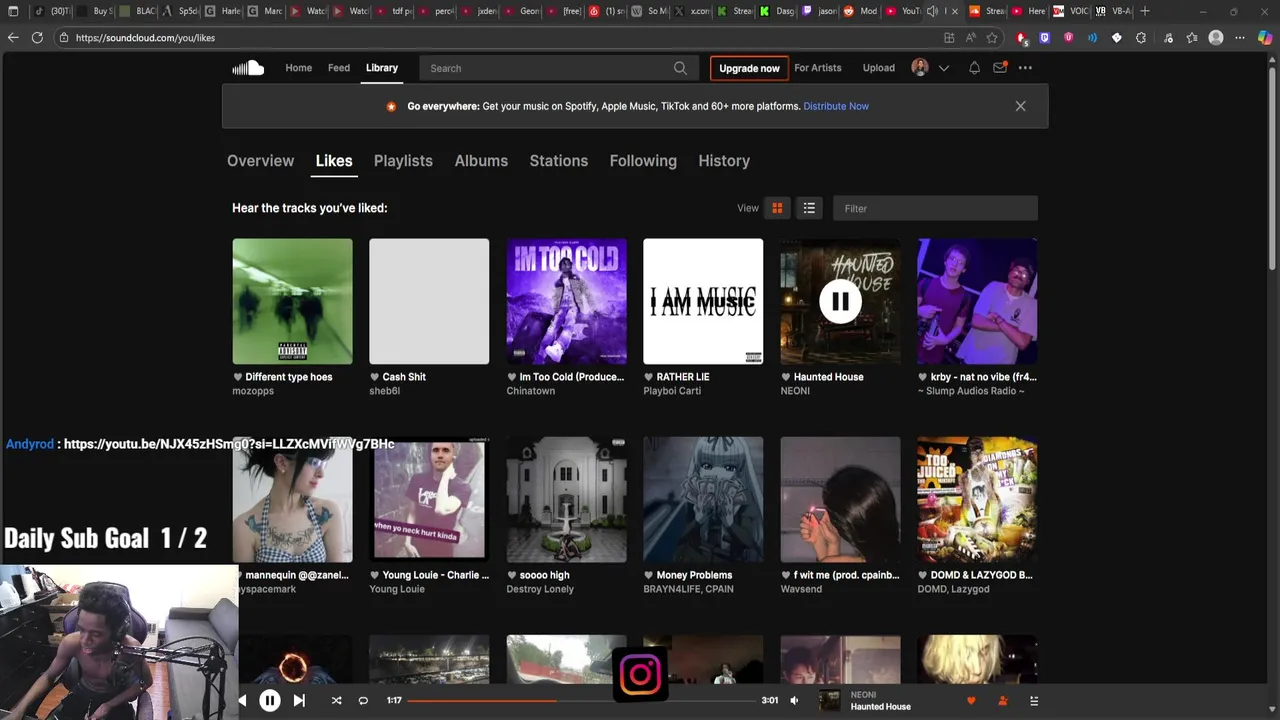Click heart icon beside Money Problems
The height and width of the screenshot is (720, 1280).
point(649,575)
